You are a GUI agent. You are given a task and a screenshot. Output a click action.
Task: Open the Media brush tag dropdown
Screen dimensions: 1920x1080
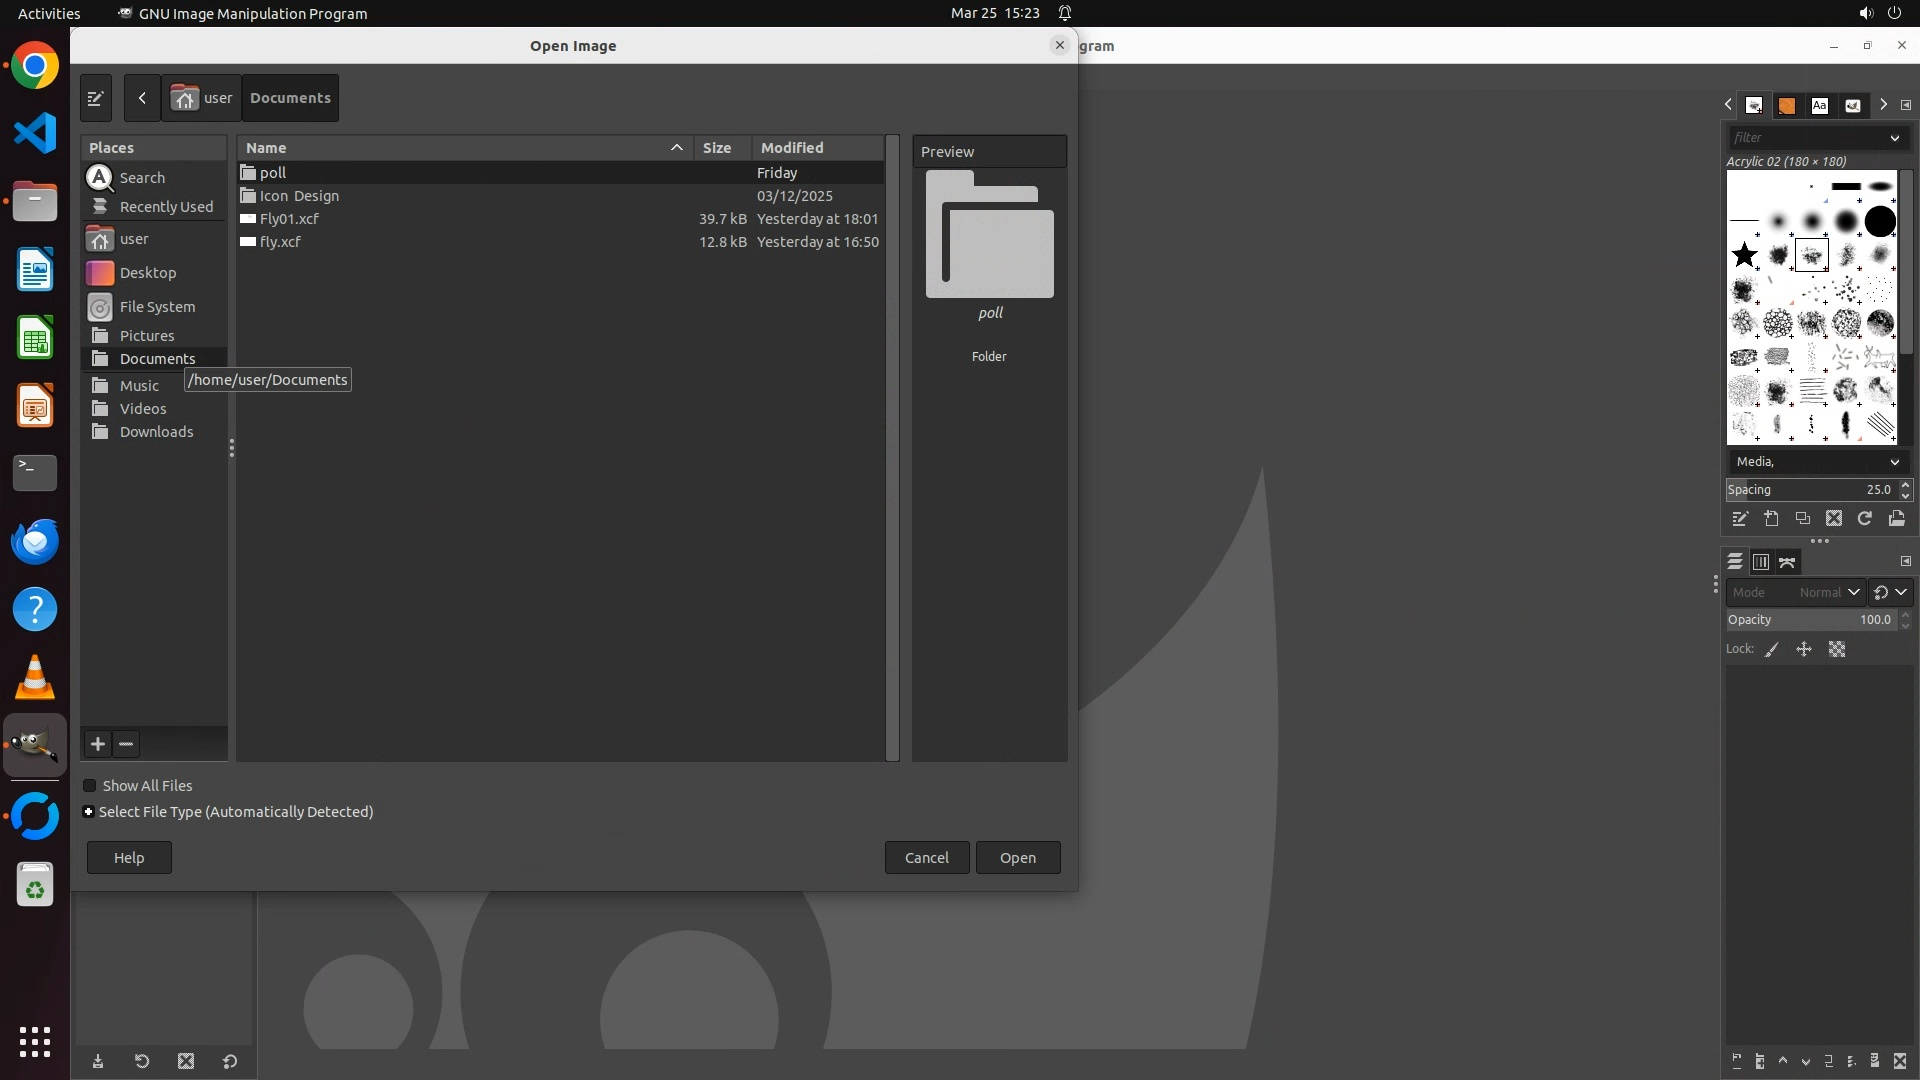[1814, 461]
